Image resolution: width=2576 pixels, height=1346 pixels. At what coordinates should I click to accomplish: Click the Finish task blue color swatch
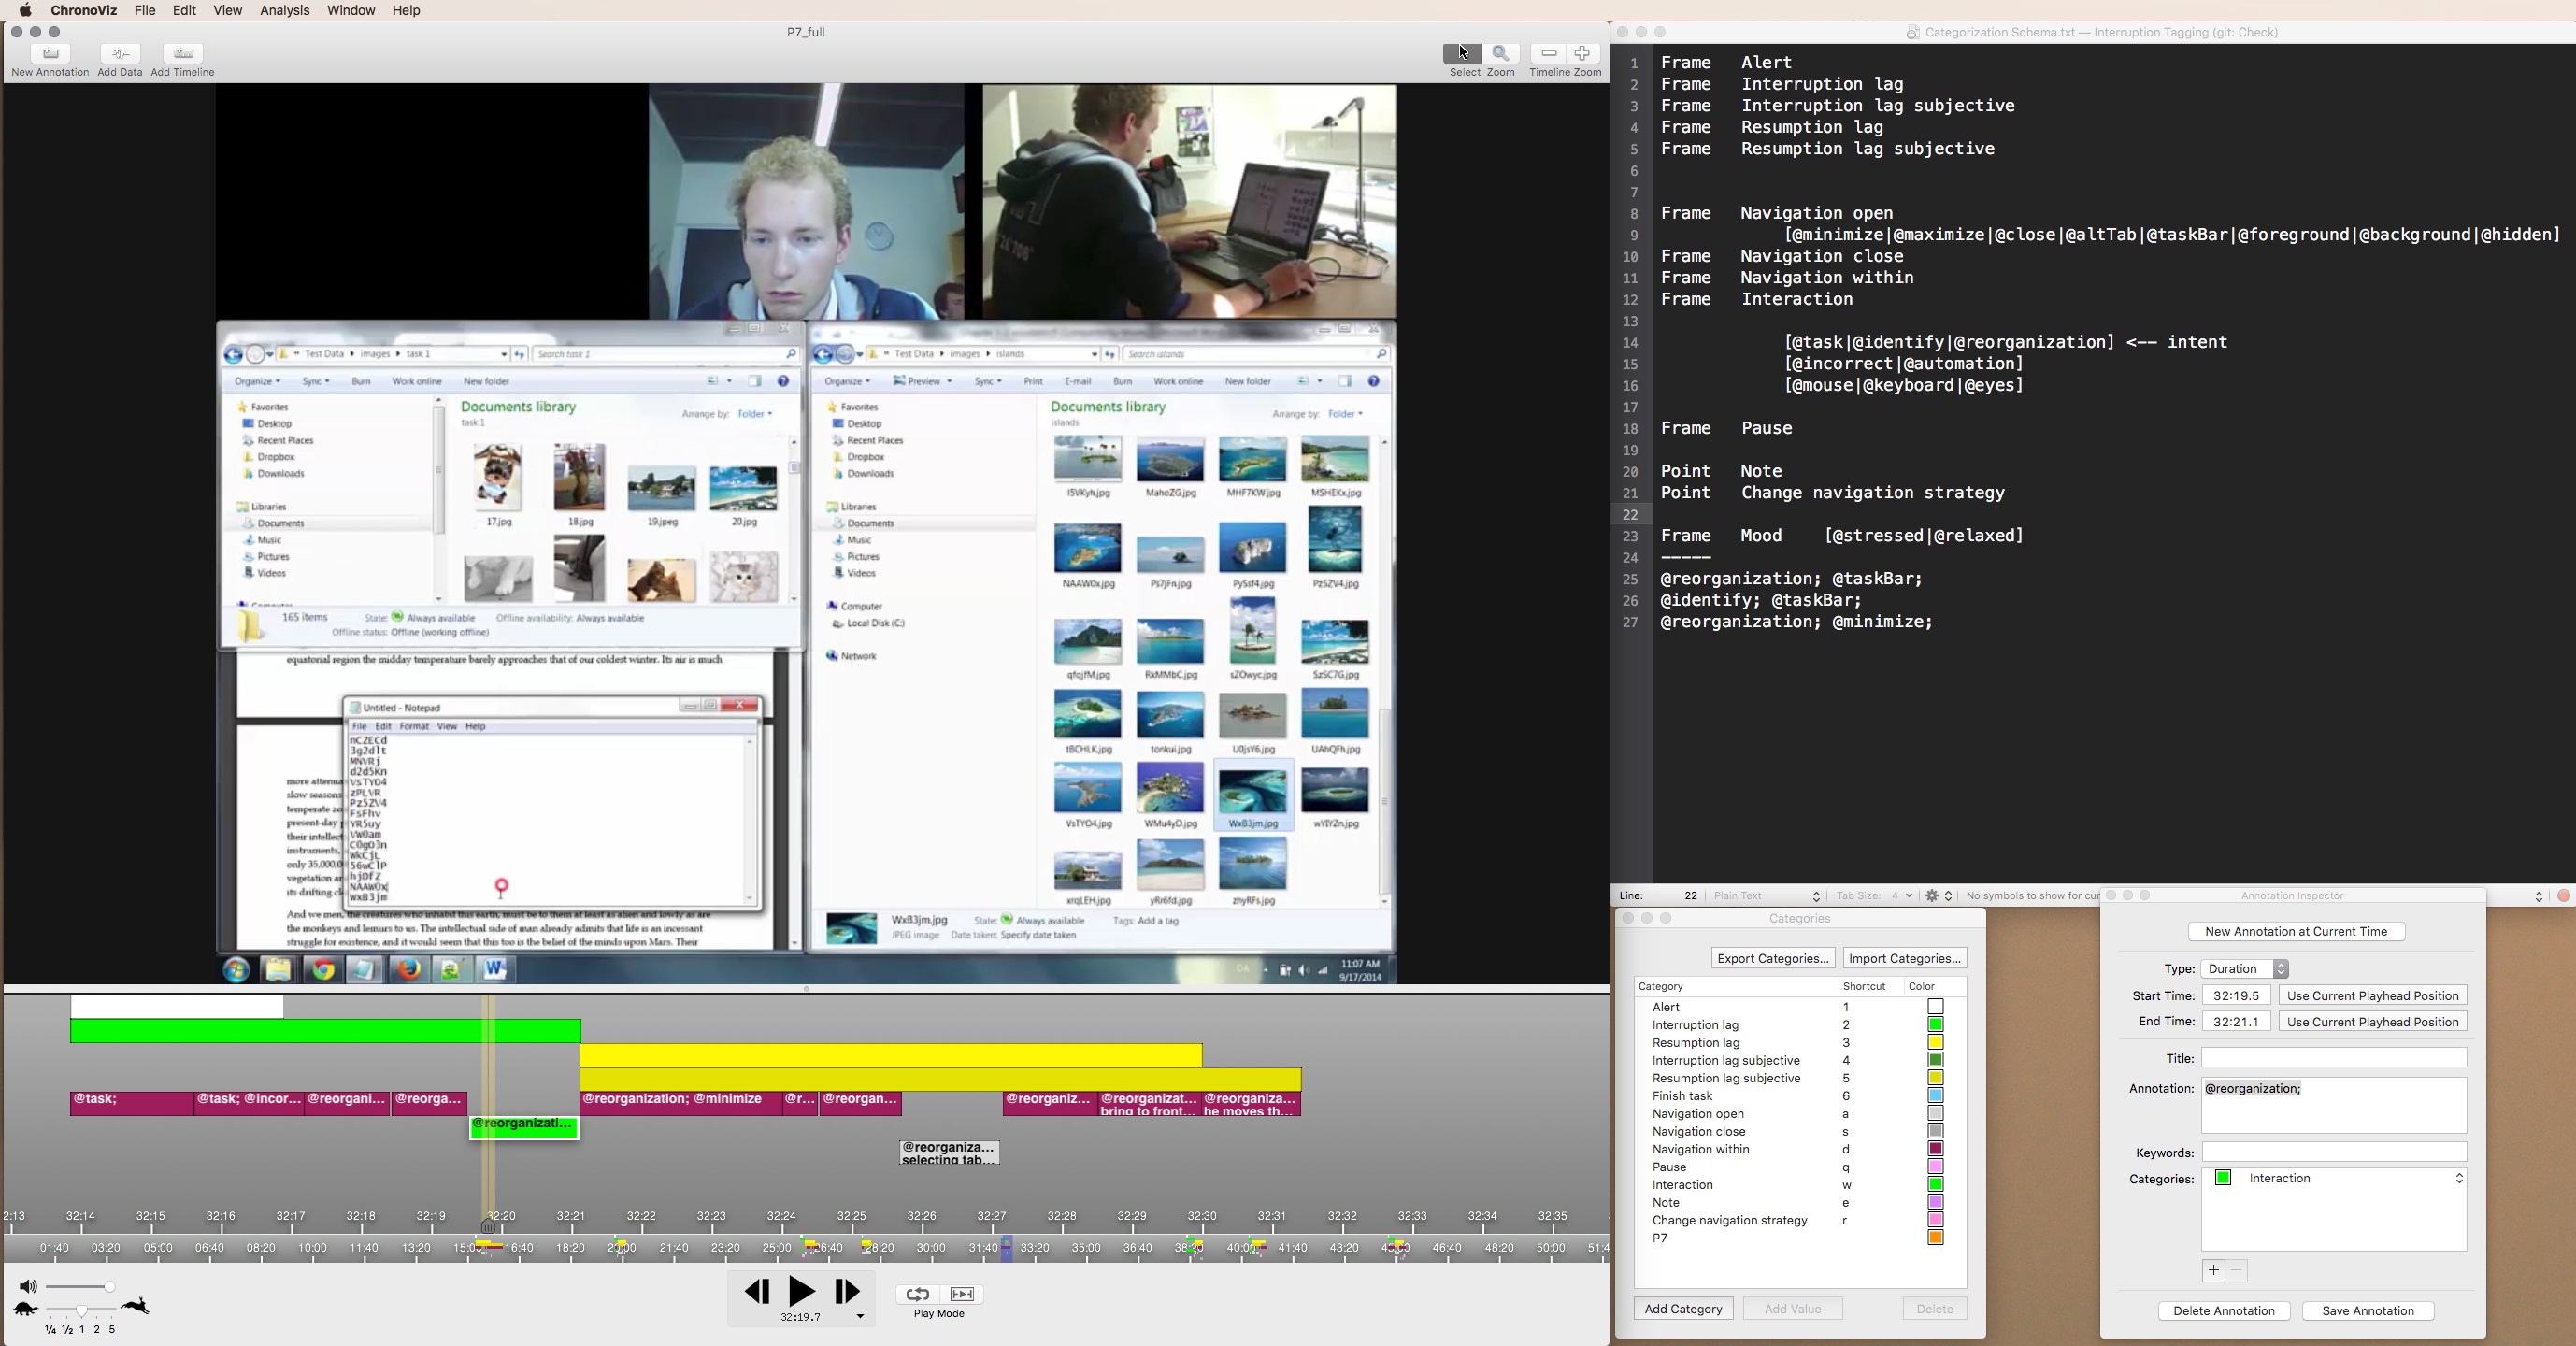click(1935, 1096)
